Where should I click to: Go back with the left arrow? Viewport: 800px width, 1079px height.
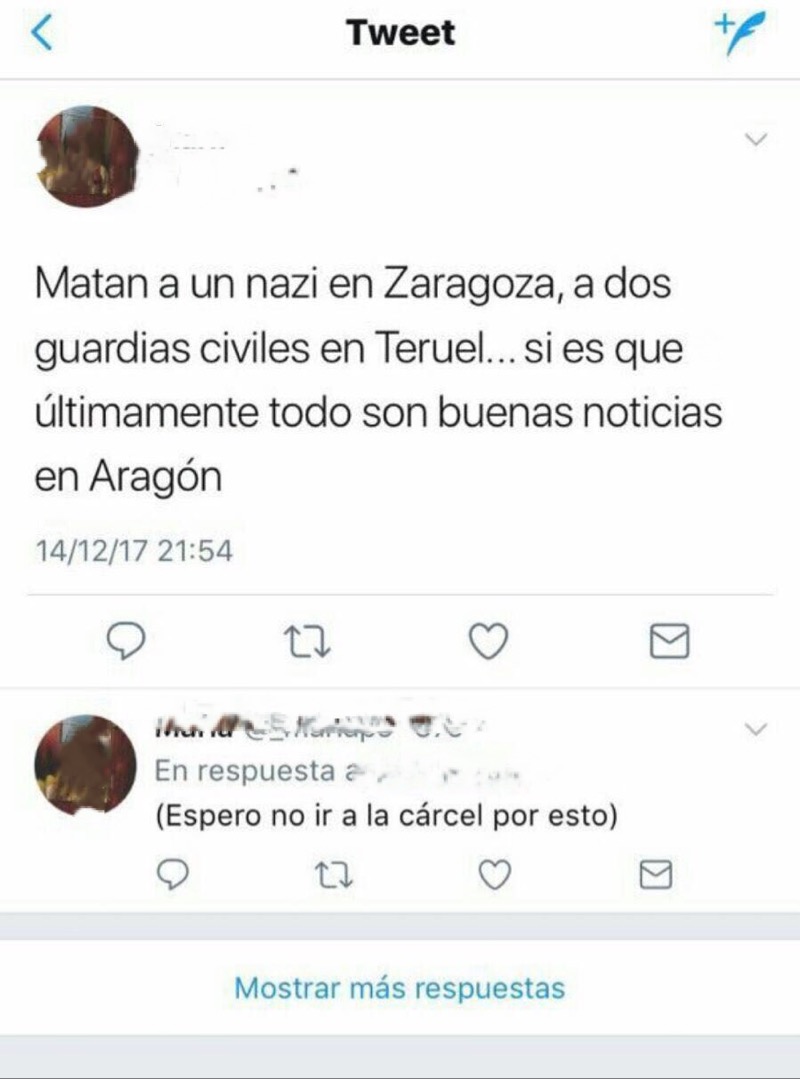click(43, 33)
